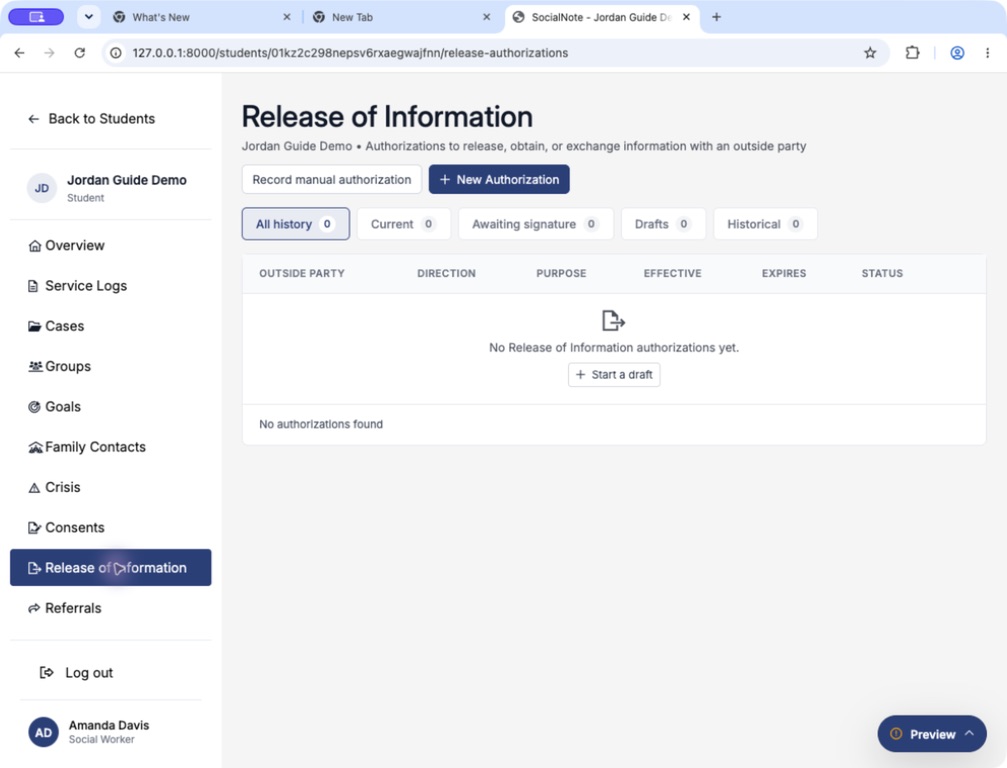Image resolution: width=1007 pixels, height=768 pixels.
Task: Click 'No authorizations found' footer text
Action: (321, 424)
